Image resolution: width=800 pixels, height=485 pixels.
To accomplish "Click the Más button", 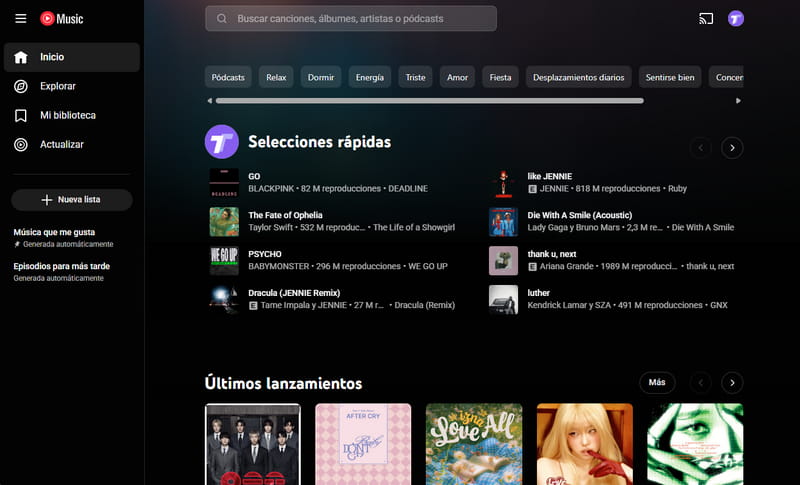I will [x=657, y=382].
